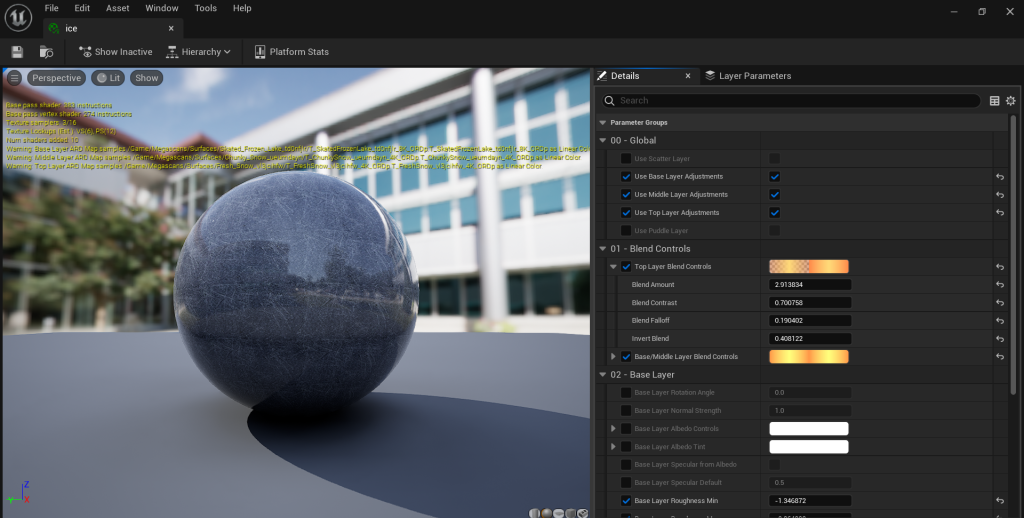The height and width of the screenshot is (518, 1024).
Task: Enable override for Use Puddle Layer
Action: (626, 231)
